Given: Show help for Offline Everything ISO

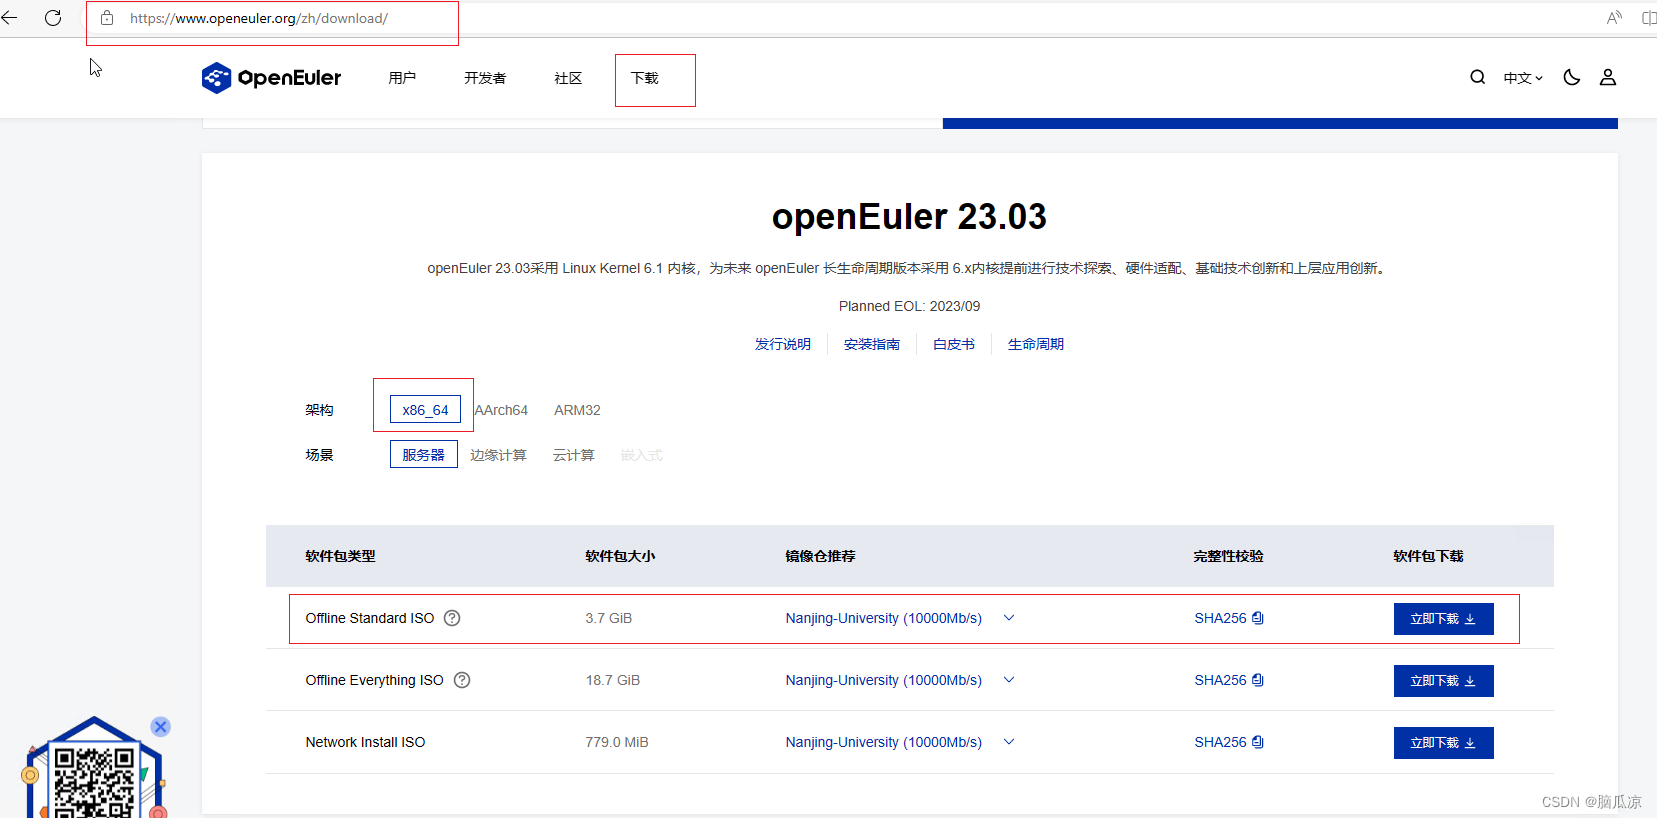Looking at the screenshot, I should [462, 680].
